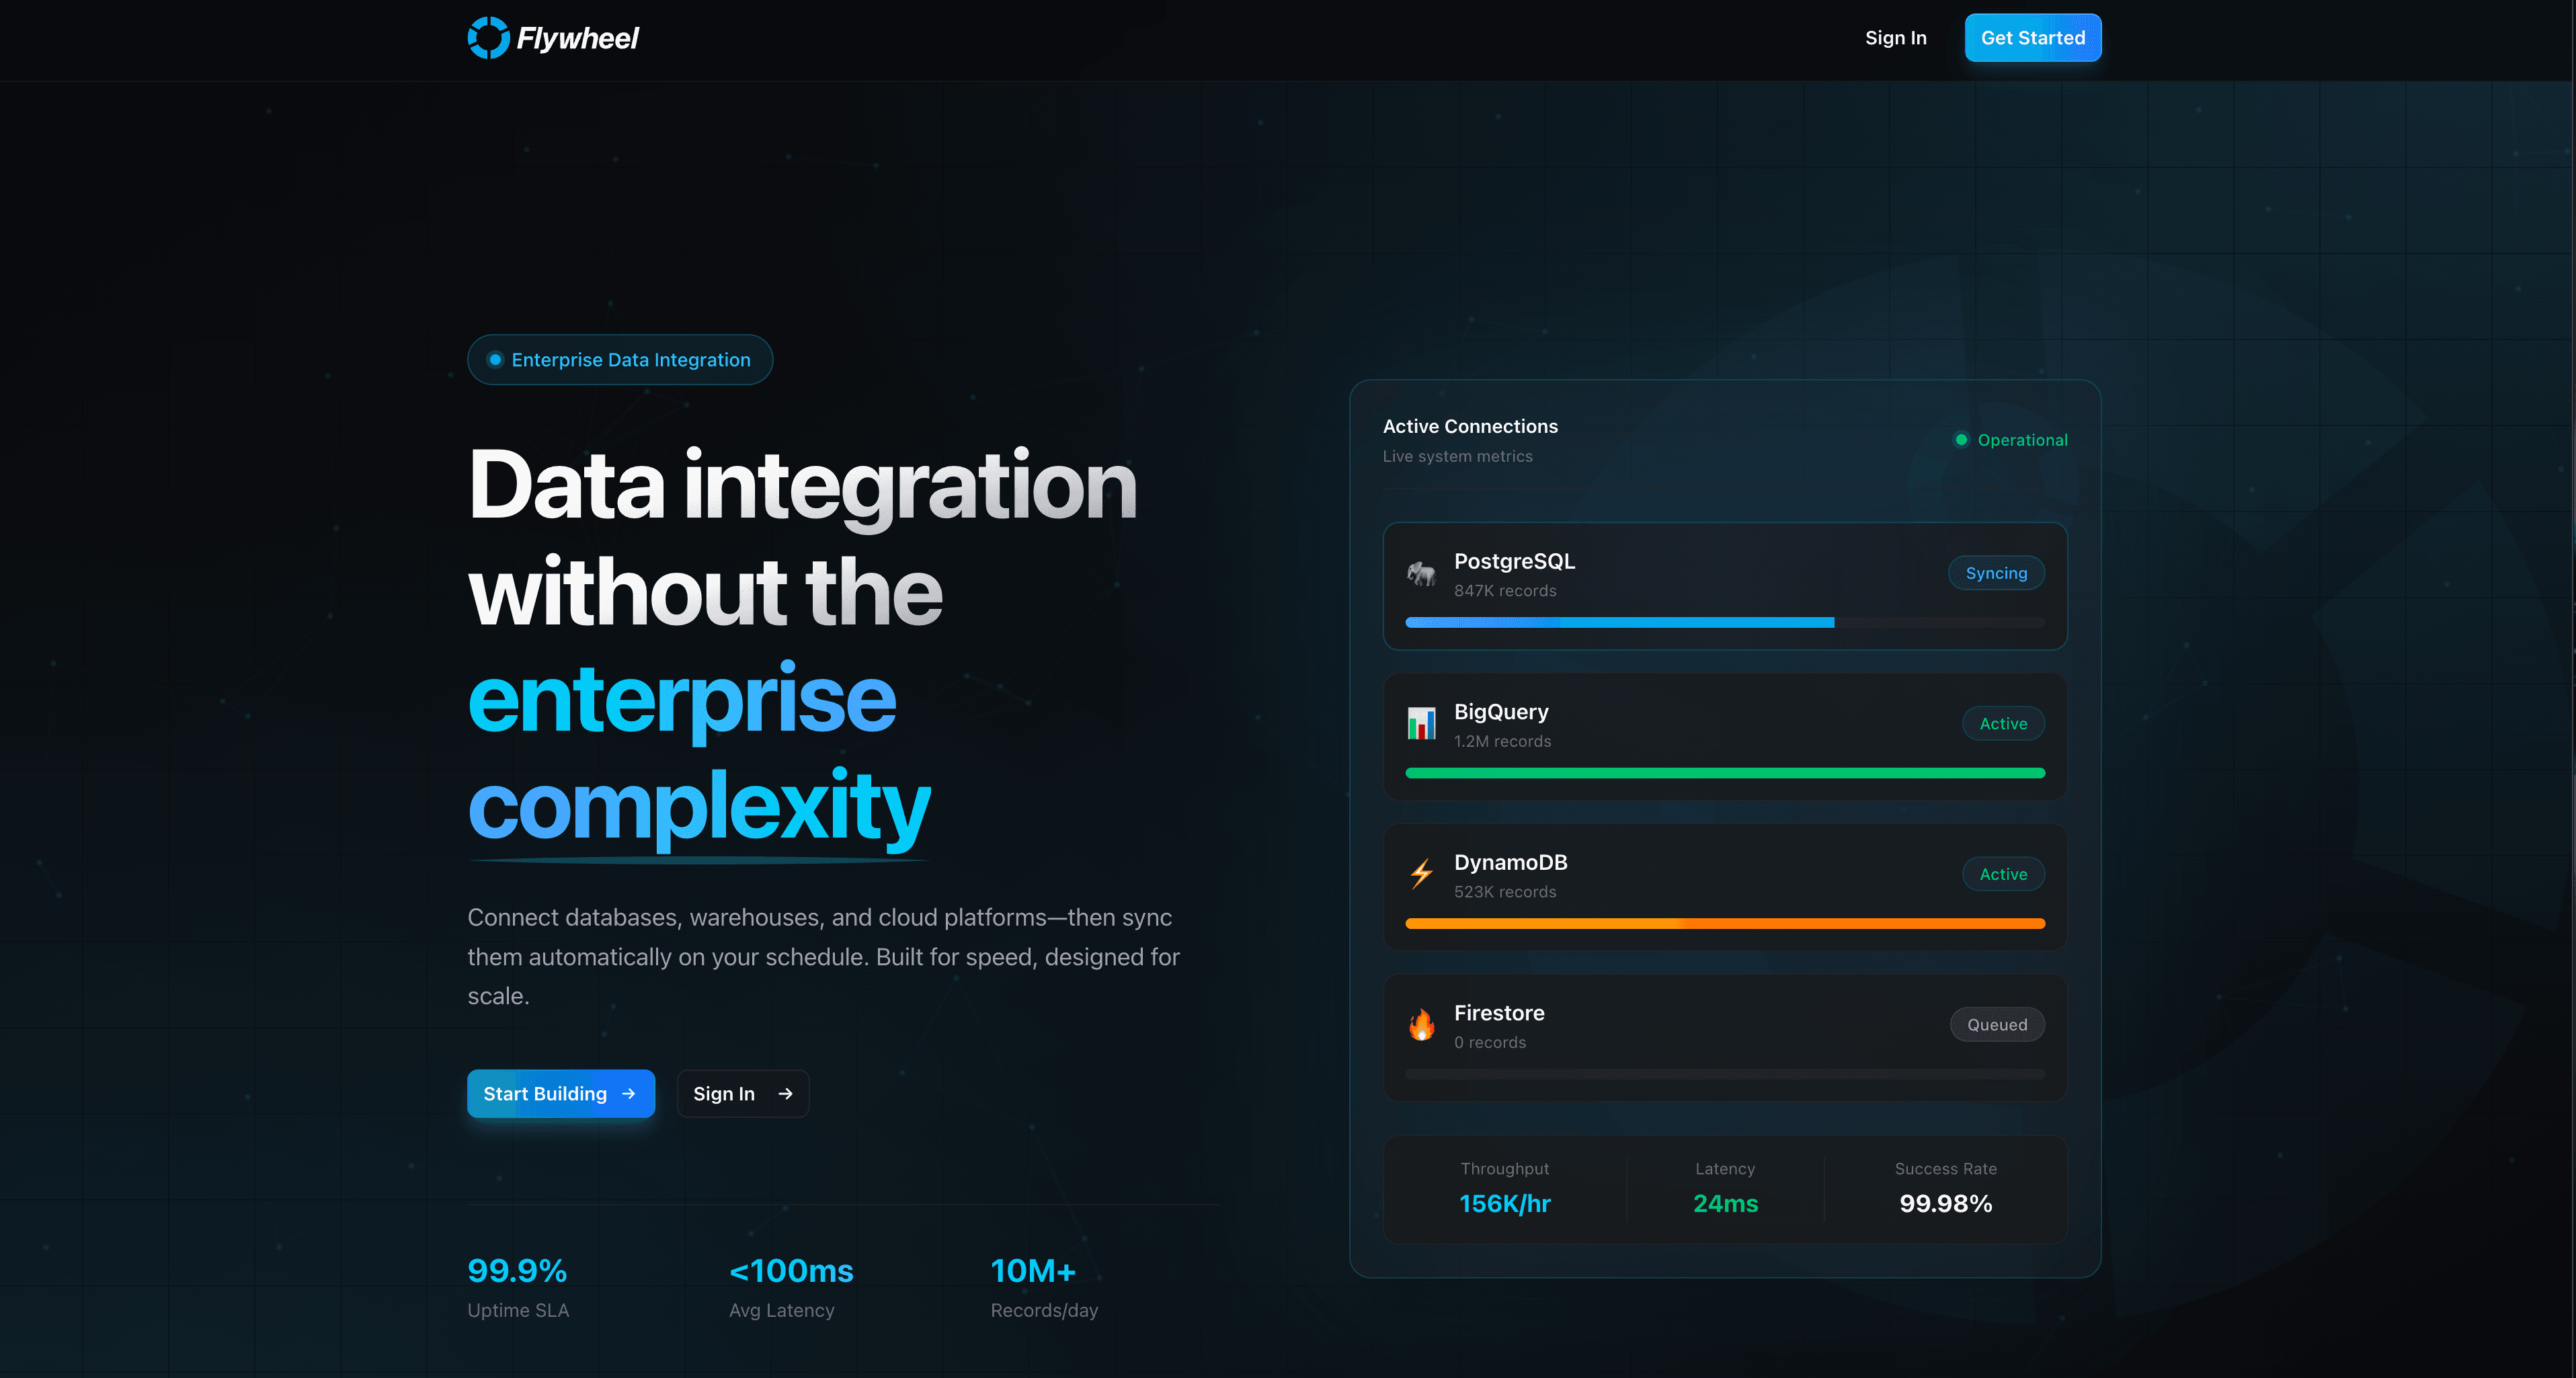Click the green Operational status dot
This screenshot has height=1378, width=2576.
pos(1961,440)
